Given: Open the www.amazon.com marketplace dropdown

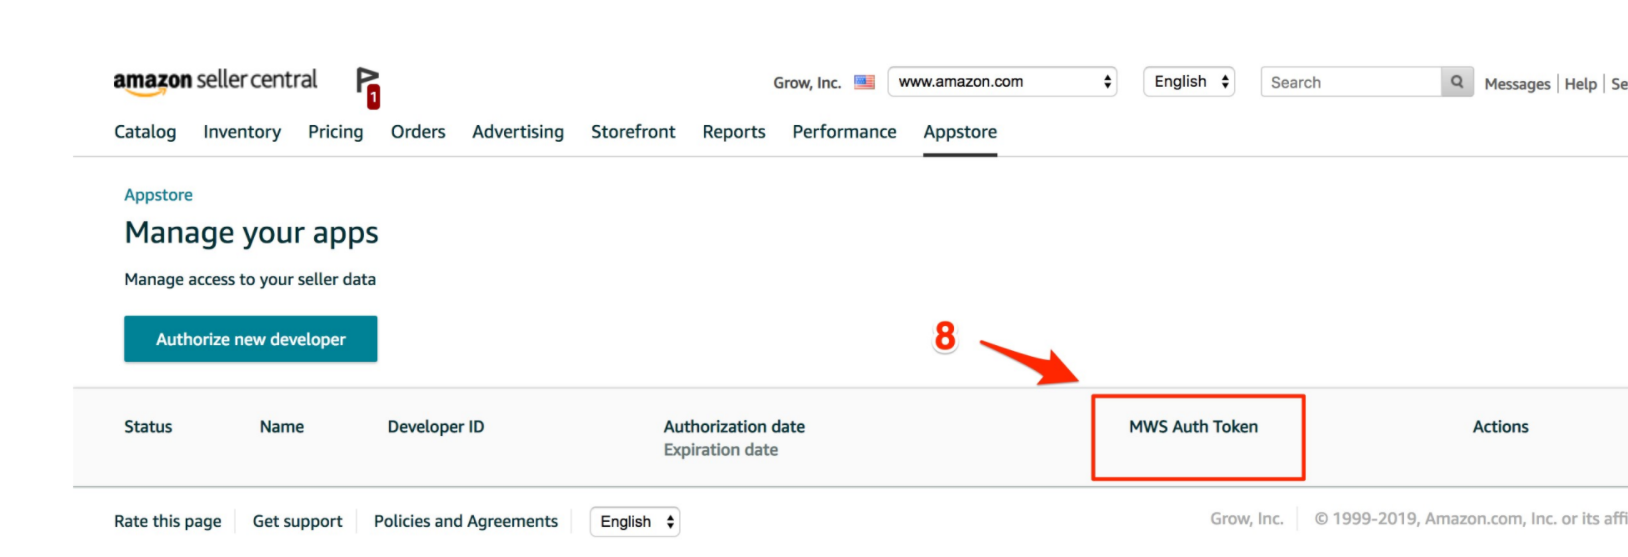Looking at the screenshot, I should [x=1002, y=82].
